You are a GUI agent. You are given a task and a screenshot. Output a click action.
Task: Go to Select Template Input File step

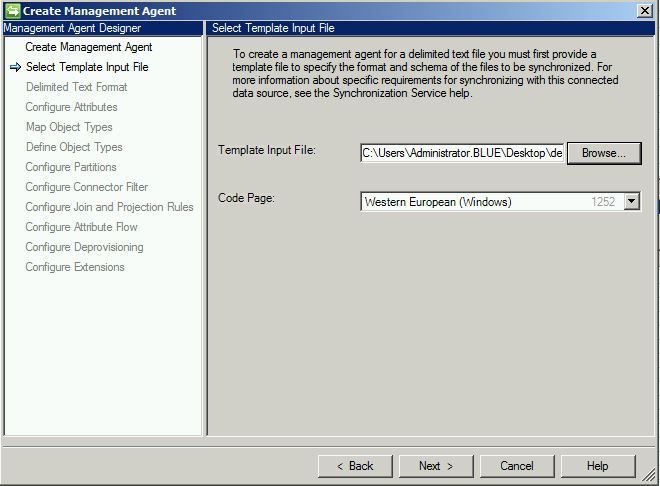[87, 67]
